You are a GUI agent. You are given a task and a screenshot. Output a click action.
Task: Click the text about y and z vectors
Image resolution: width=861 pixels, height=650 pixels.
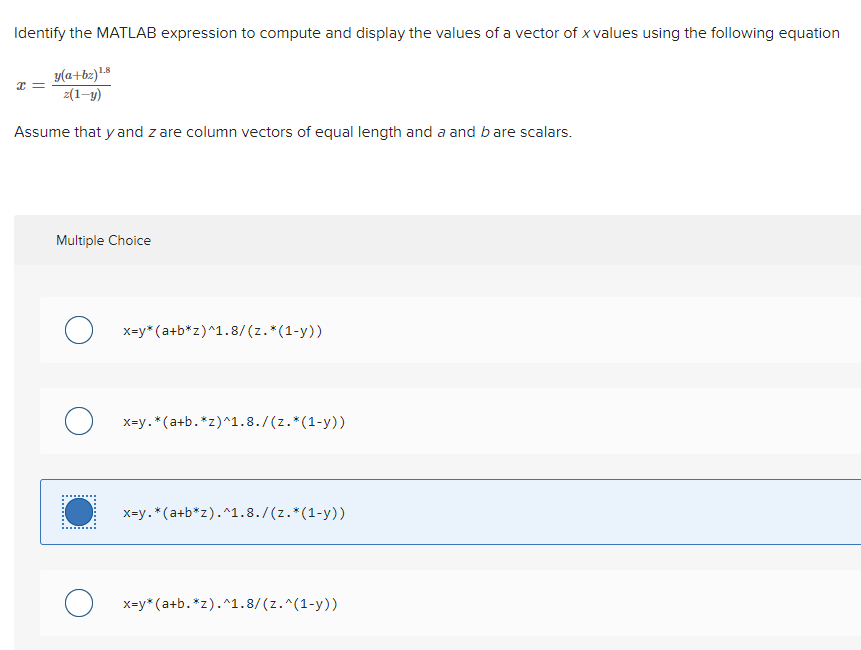[292, 131]
